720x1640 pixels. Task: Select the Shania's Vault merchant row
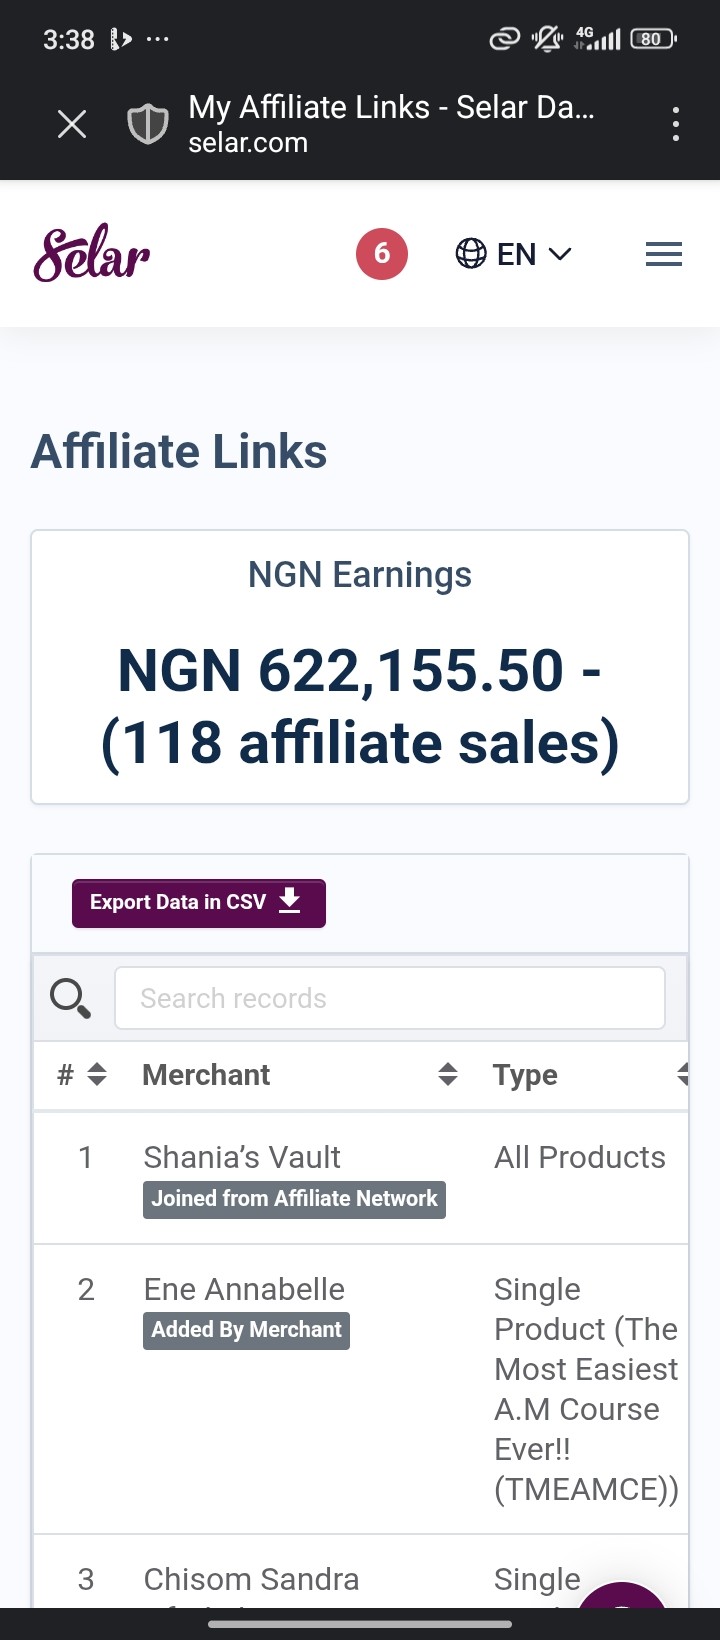[x=360, y=1177]
